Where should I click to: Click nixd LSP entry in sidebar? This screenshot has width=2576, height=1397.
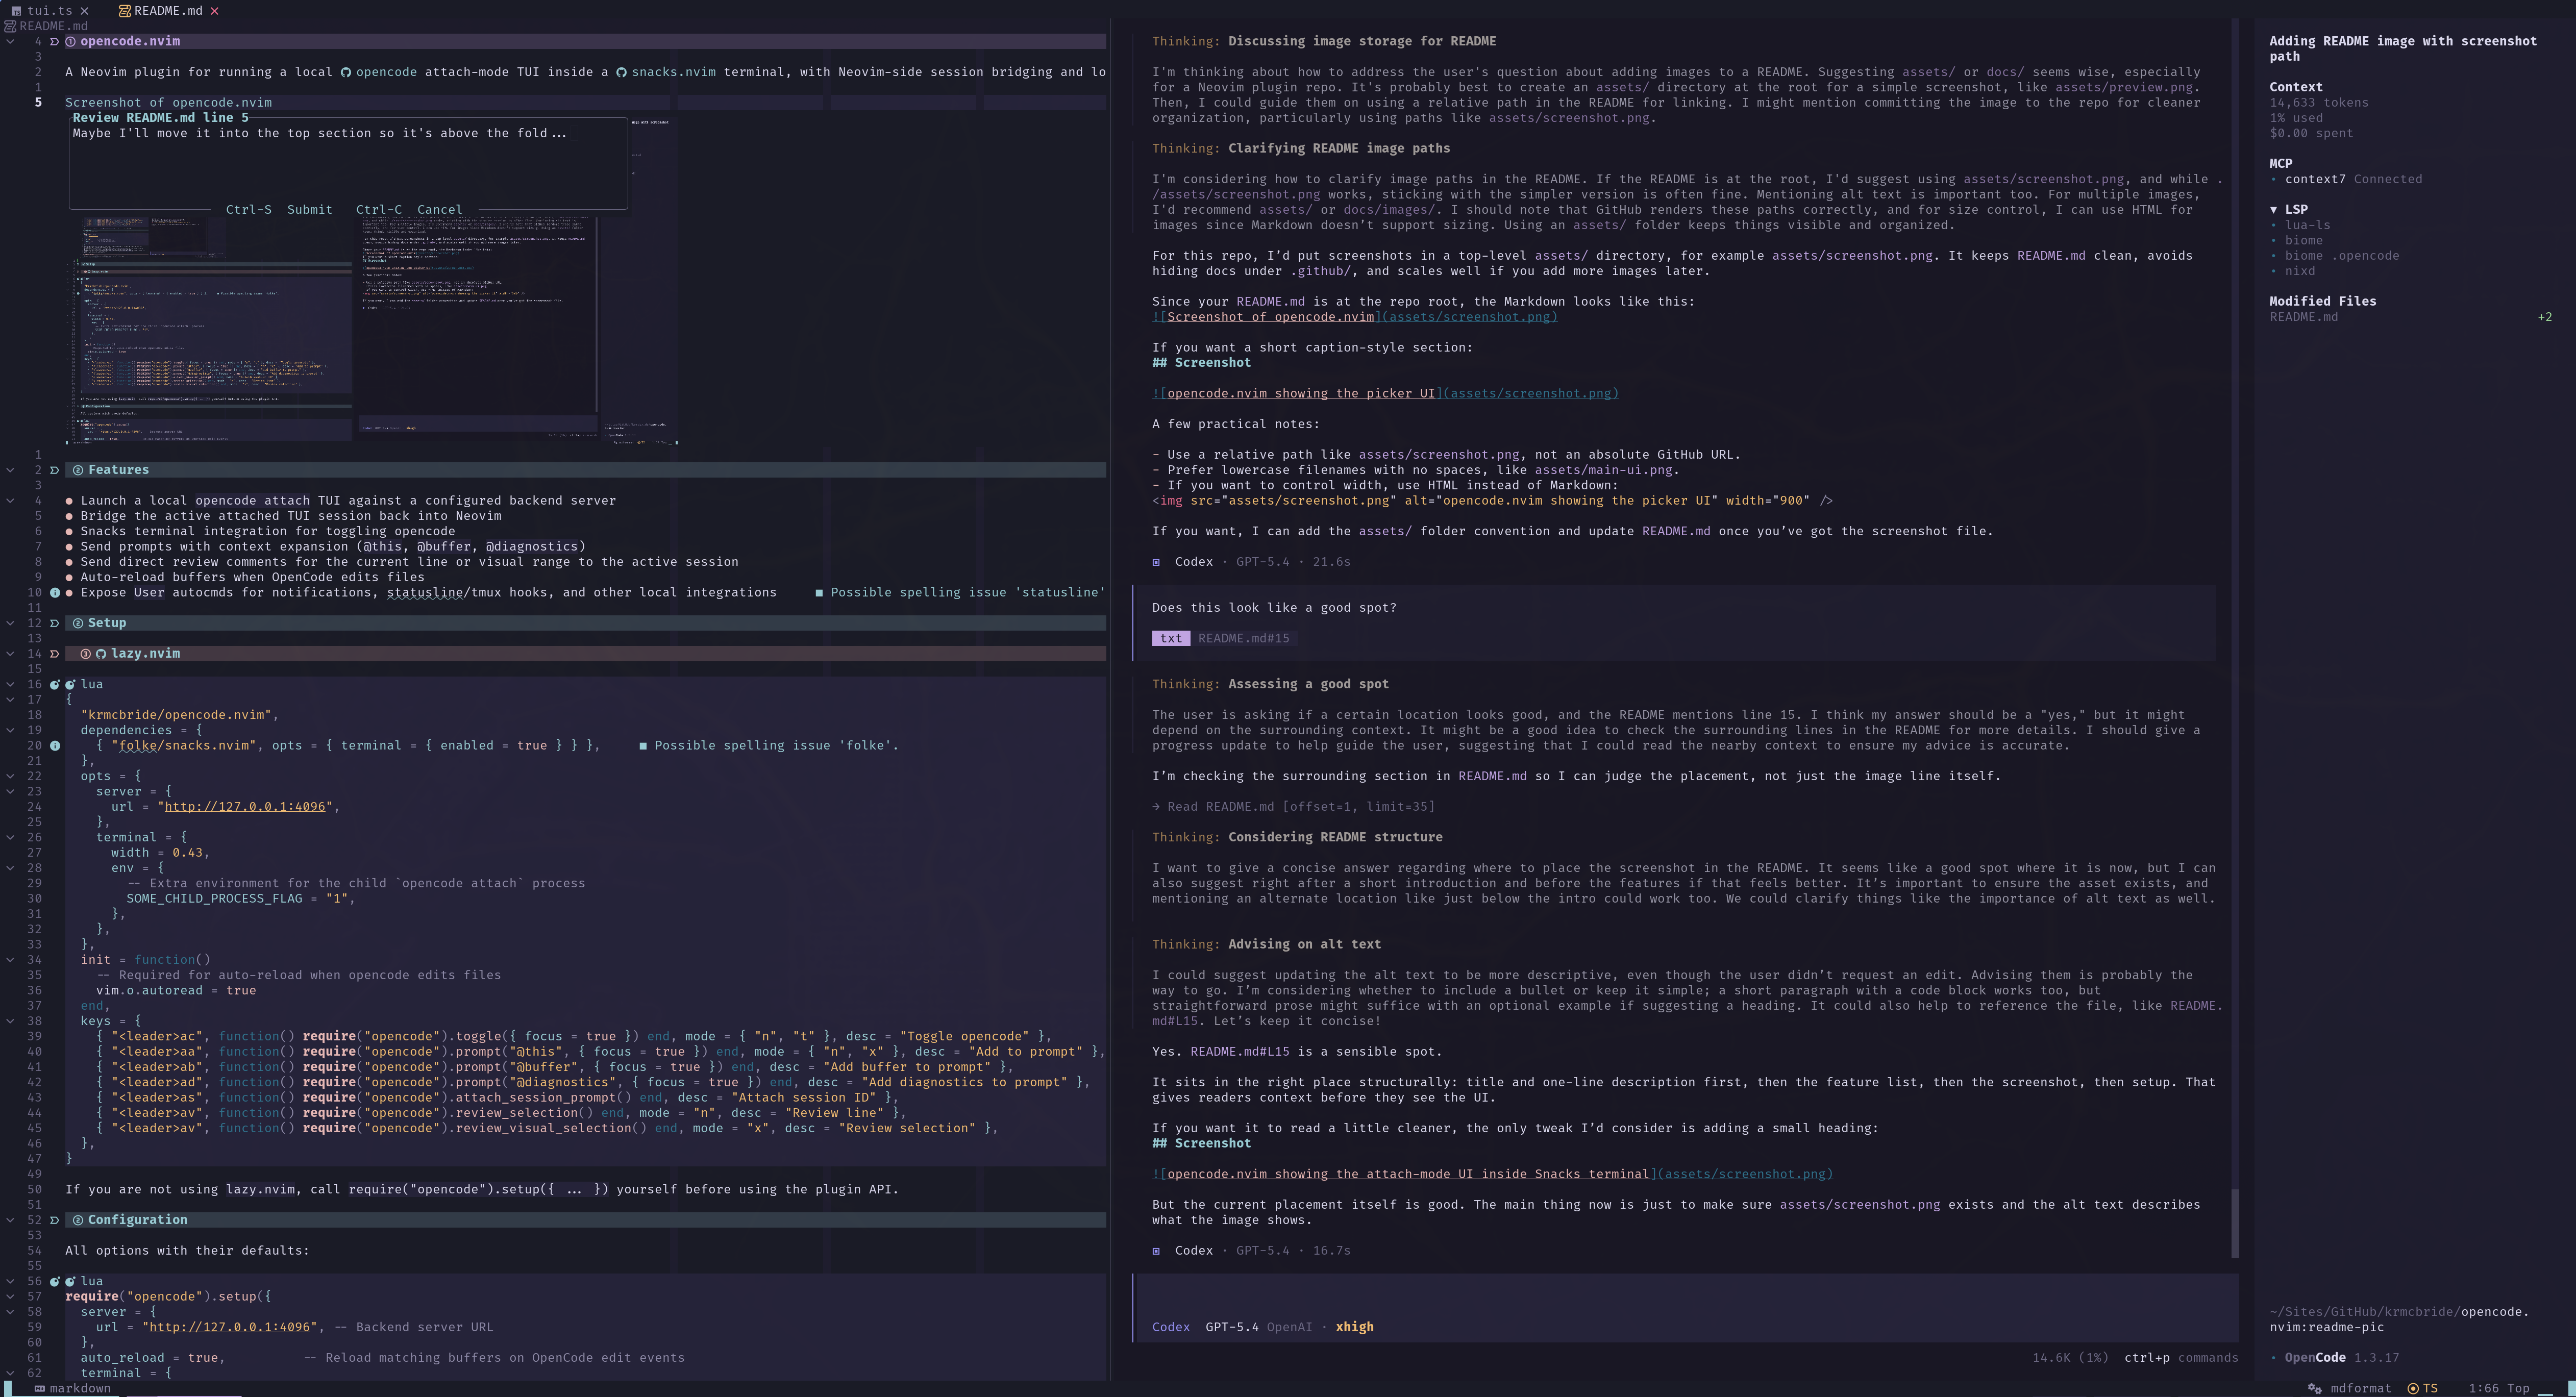point(2299,271)
